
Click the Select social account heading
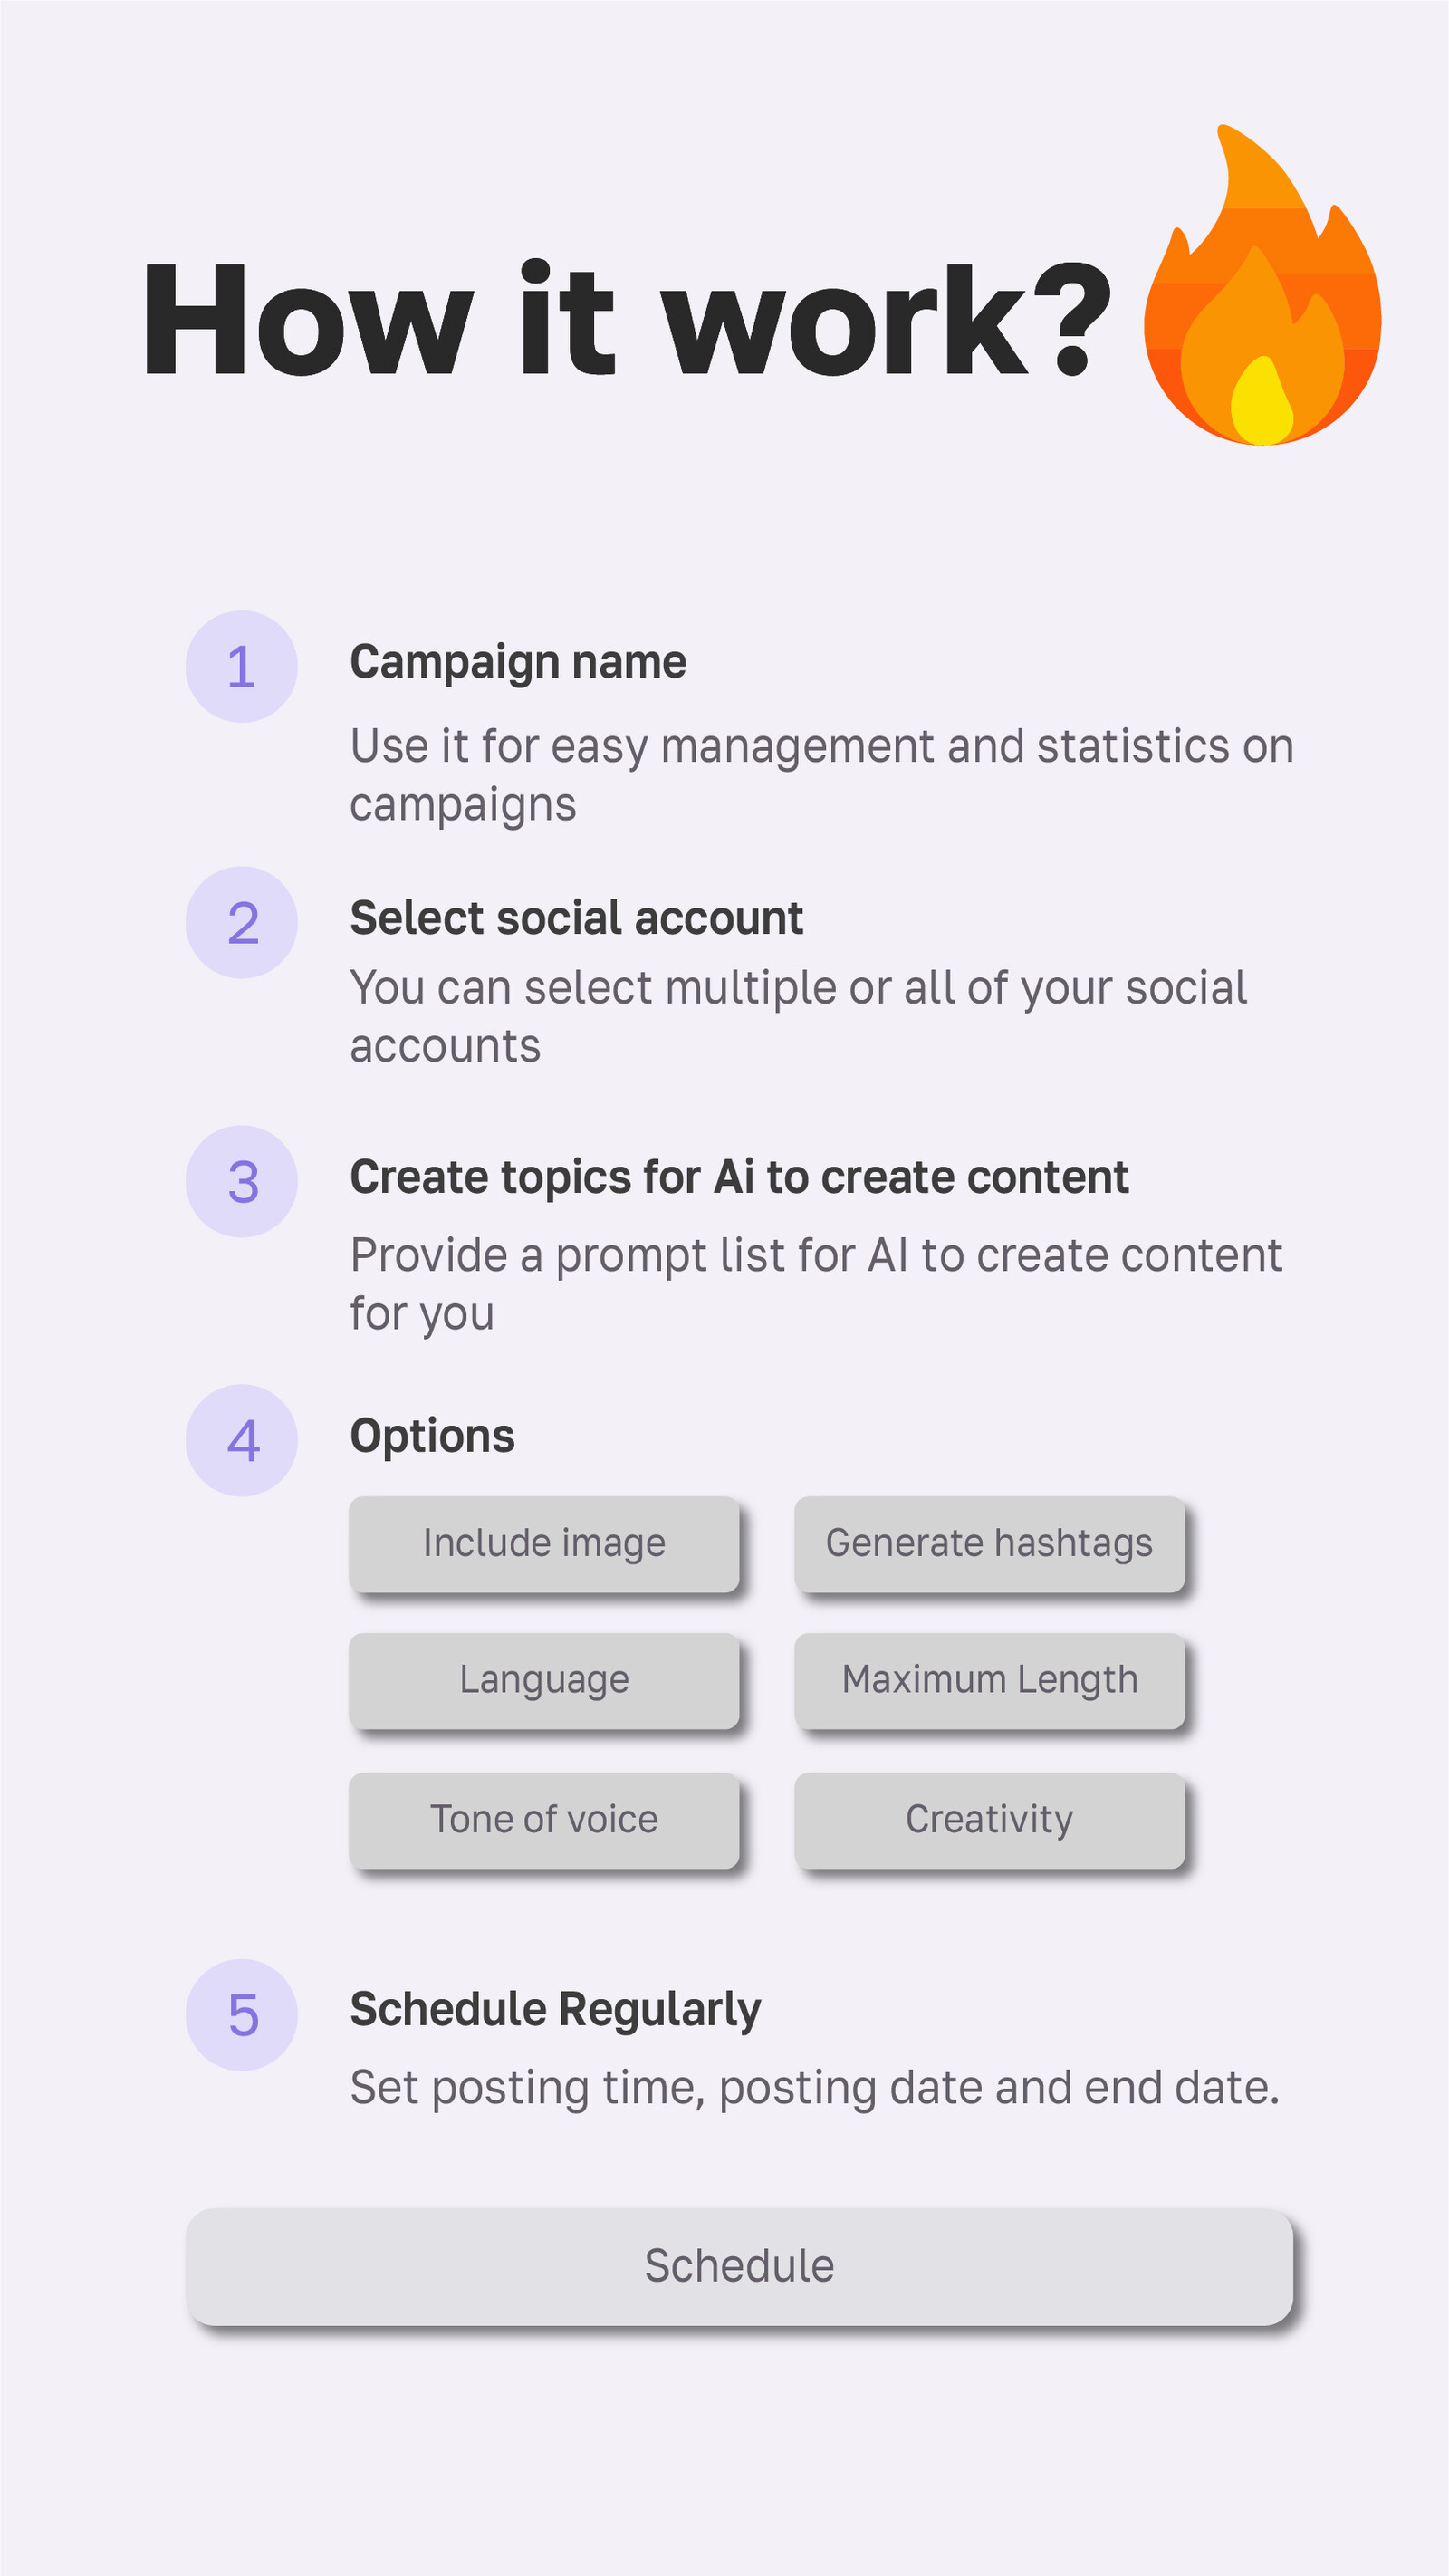(576, 919)
